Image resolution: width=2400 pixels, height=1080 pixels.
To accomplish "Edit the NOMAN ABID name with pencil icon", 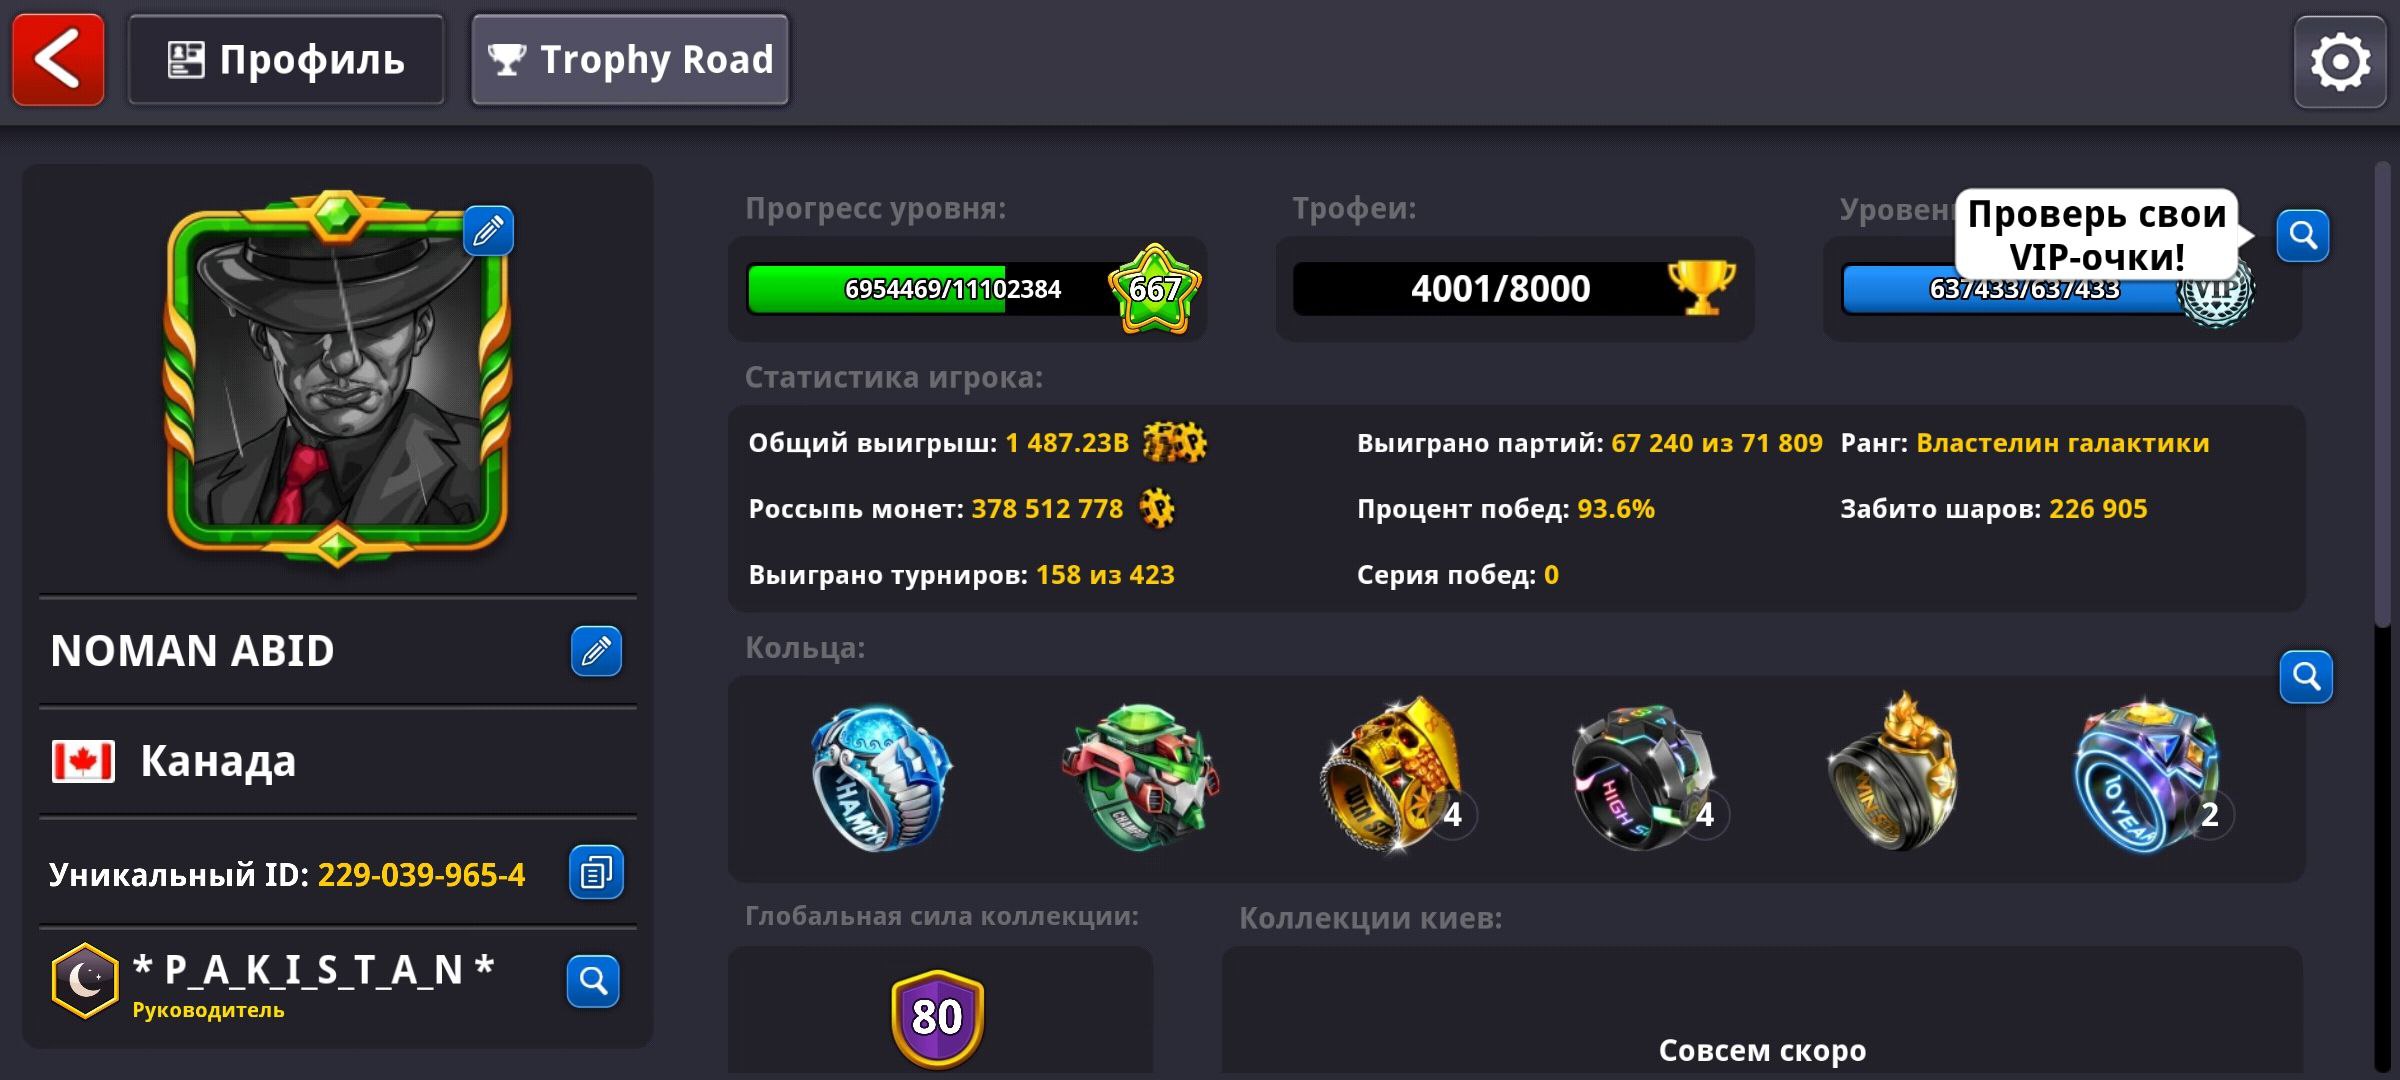I will (596, 651).
